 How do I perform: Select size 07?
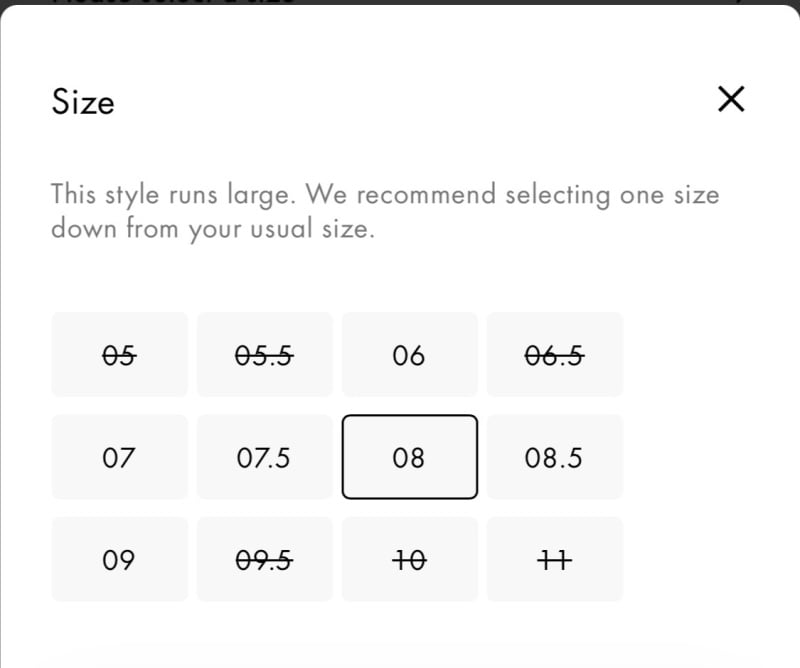click(119, 457)
